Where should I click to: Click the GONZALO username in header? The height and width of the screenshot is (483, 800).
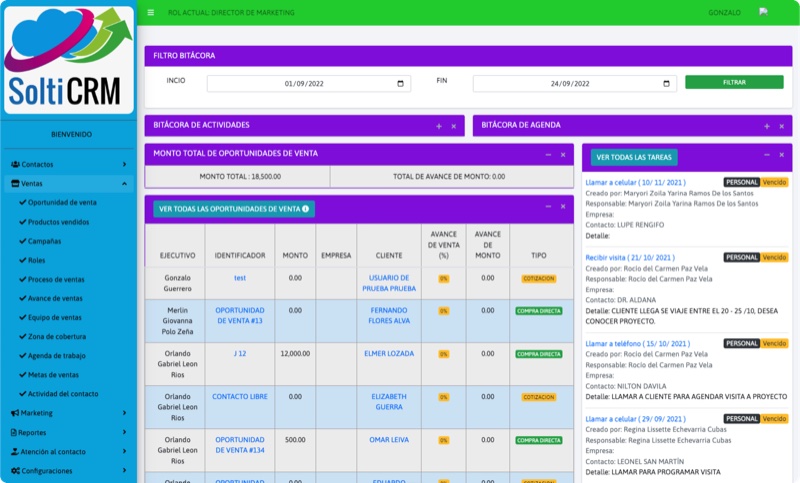(x=724, y=12)
